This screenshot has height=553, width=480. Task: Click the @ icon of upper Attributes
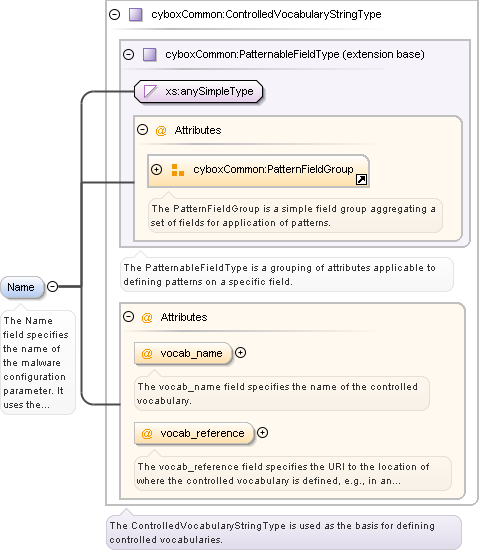click(161, 130)
